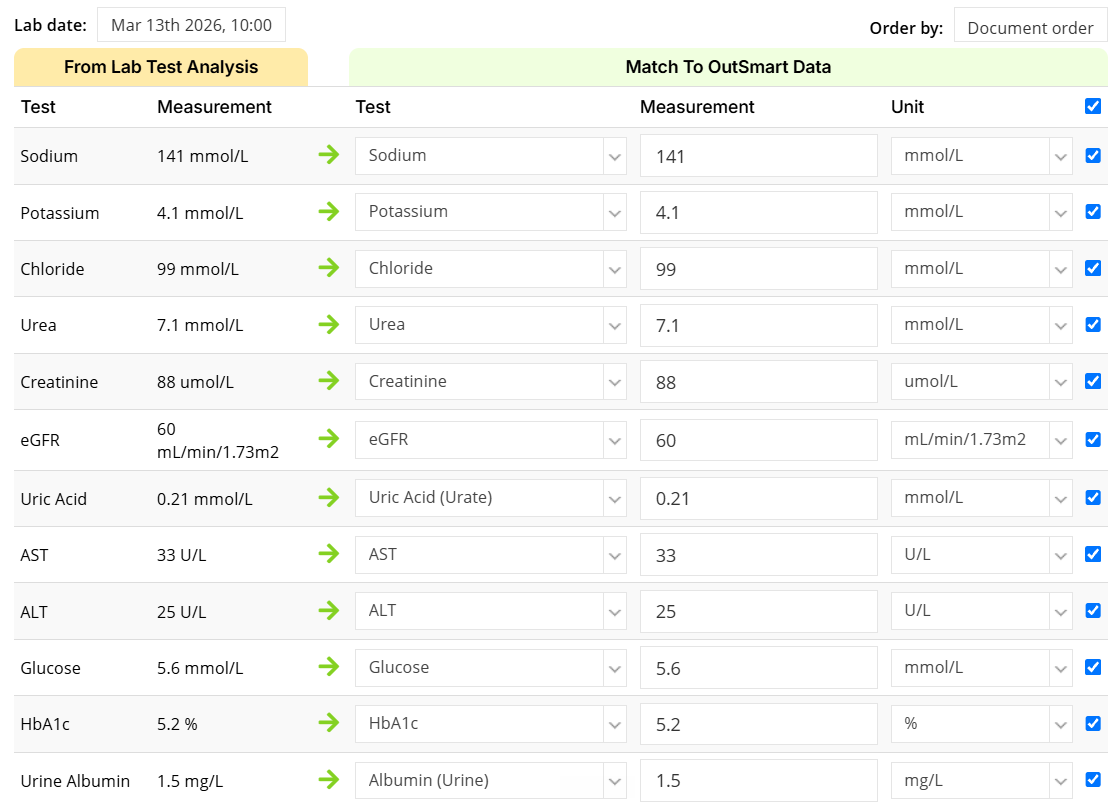
Task: Open the % unit dropdown for HbA1c
Action: pyautogui.click(x=981, y=724)
